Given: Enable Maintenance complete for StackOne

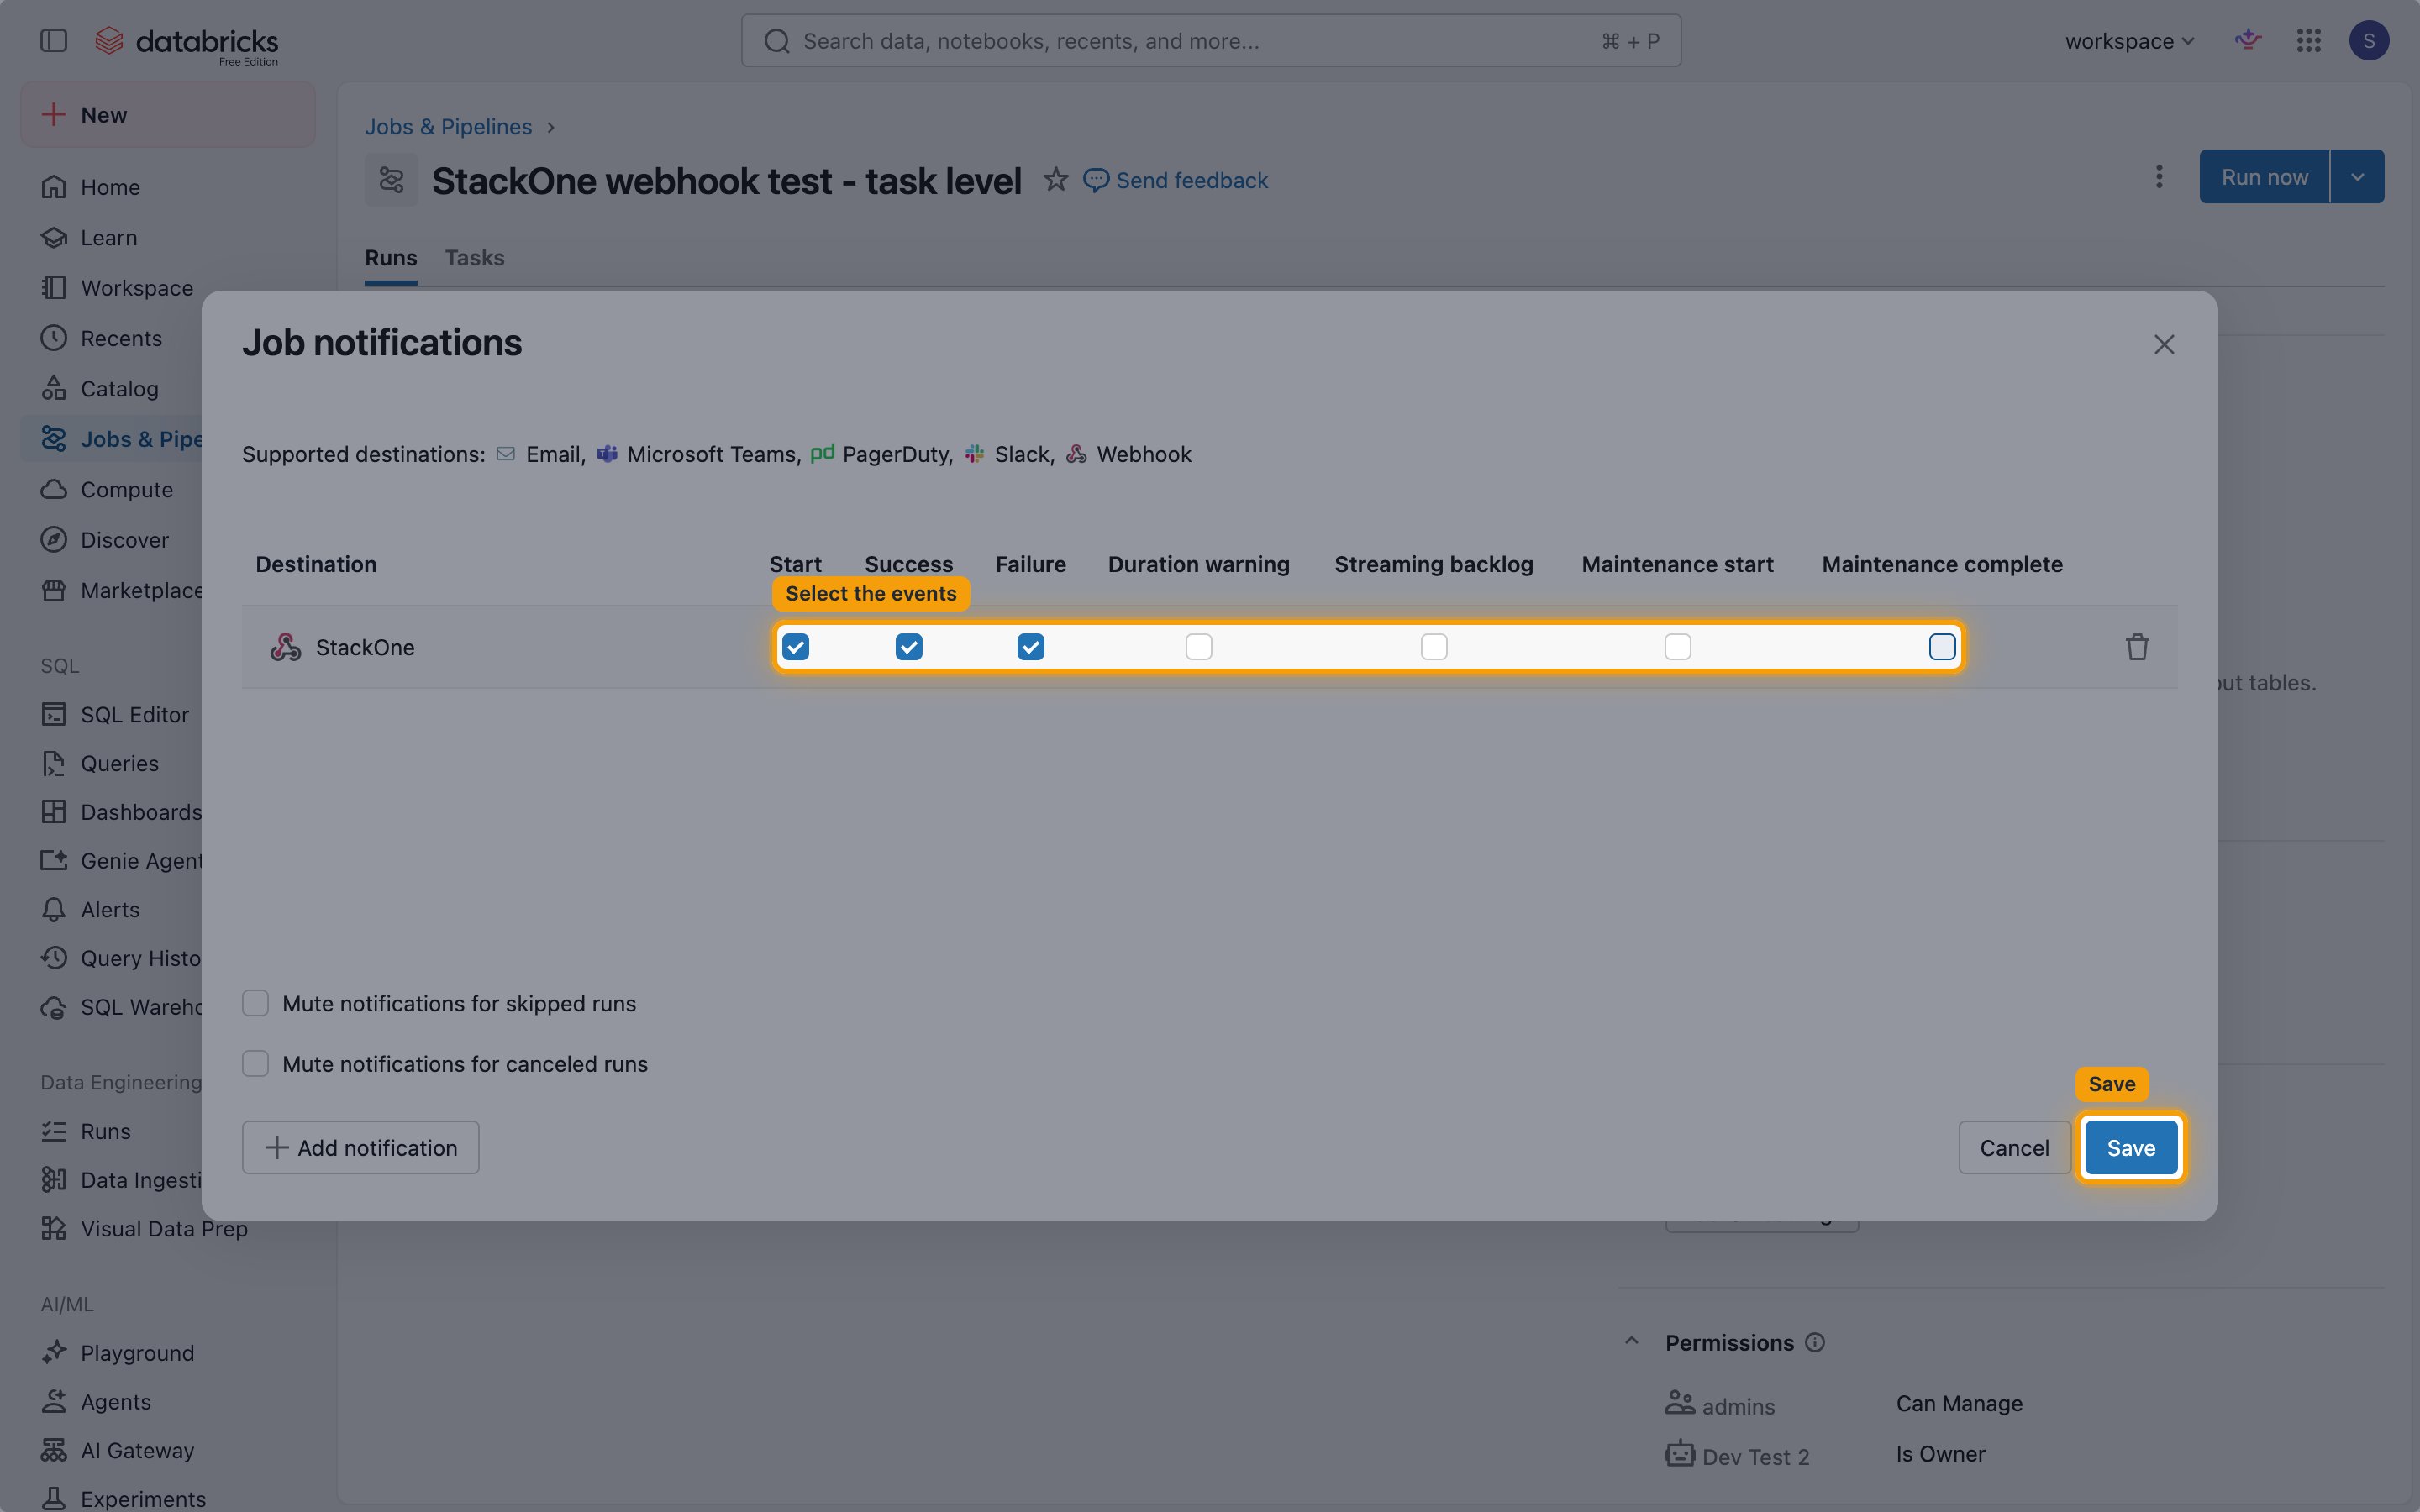Looking at the screenshot, I should coord(1941,647).
